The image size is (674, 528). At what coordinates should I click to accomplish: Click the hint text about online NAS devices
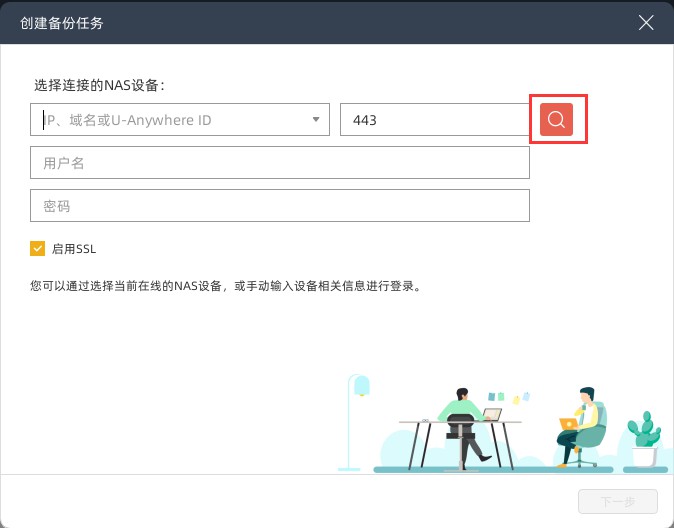226,286
